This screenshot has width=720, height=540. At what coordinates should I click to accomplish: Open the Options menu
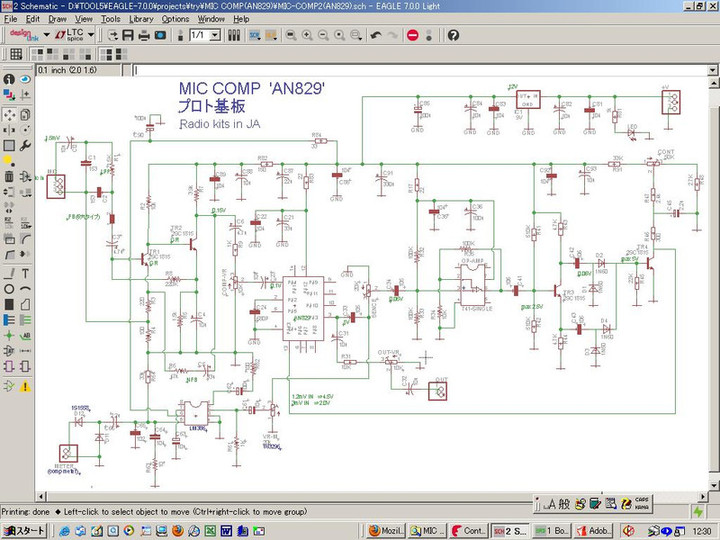pos(175,18)
